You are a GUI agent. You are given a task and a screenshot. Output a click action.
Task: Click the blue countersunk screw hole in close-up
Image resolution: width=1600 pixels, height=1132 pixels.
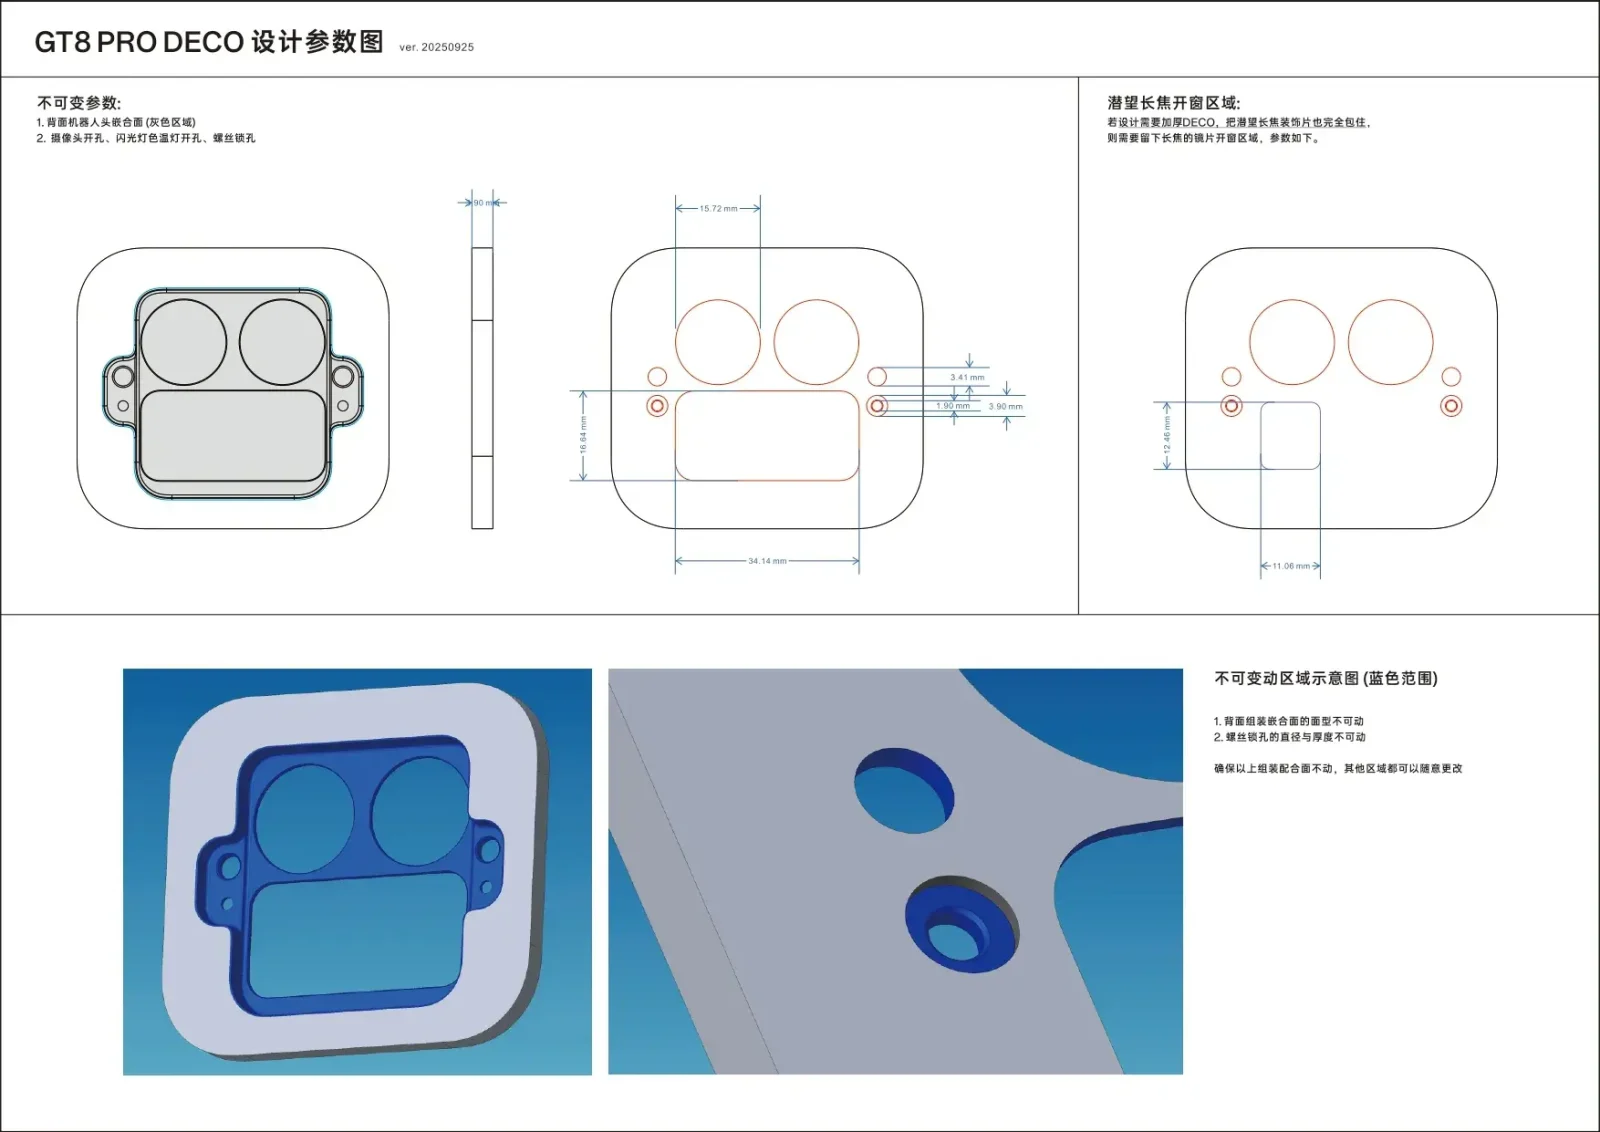click(x=960, y=925)
